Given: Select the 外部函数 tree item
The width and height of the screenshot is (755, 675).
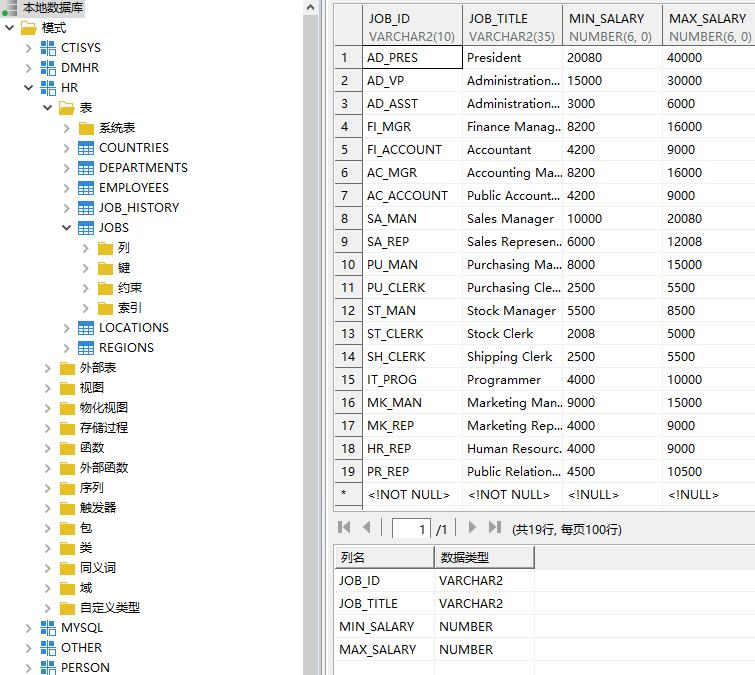Looking at the screenshot, I should [104, 468].
